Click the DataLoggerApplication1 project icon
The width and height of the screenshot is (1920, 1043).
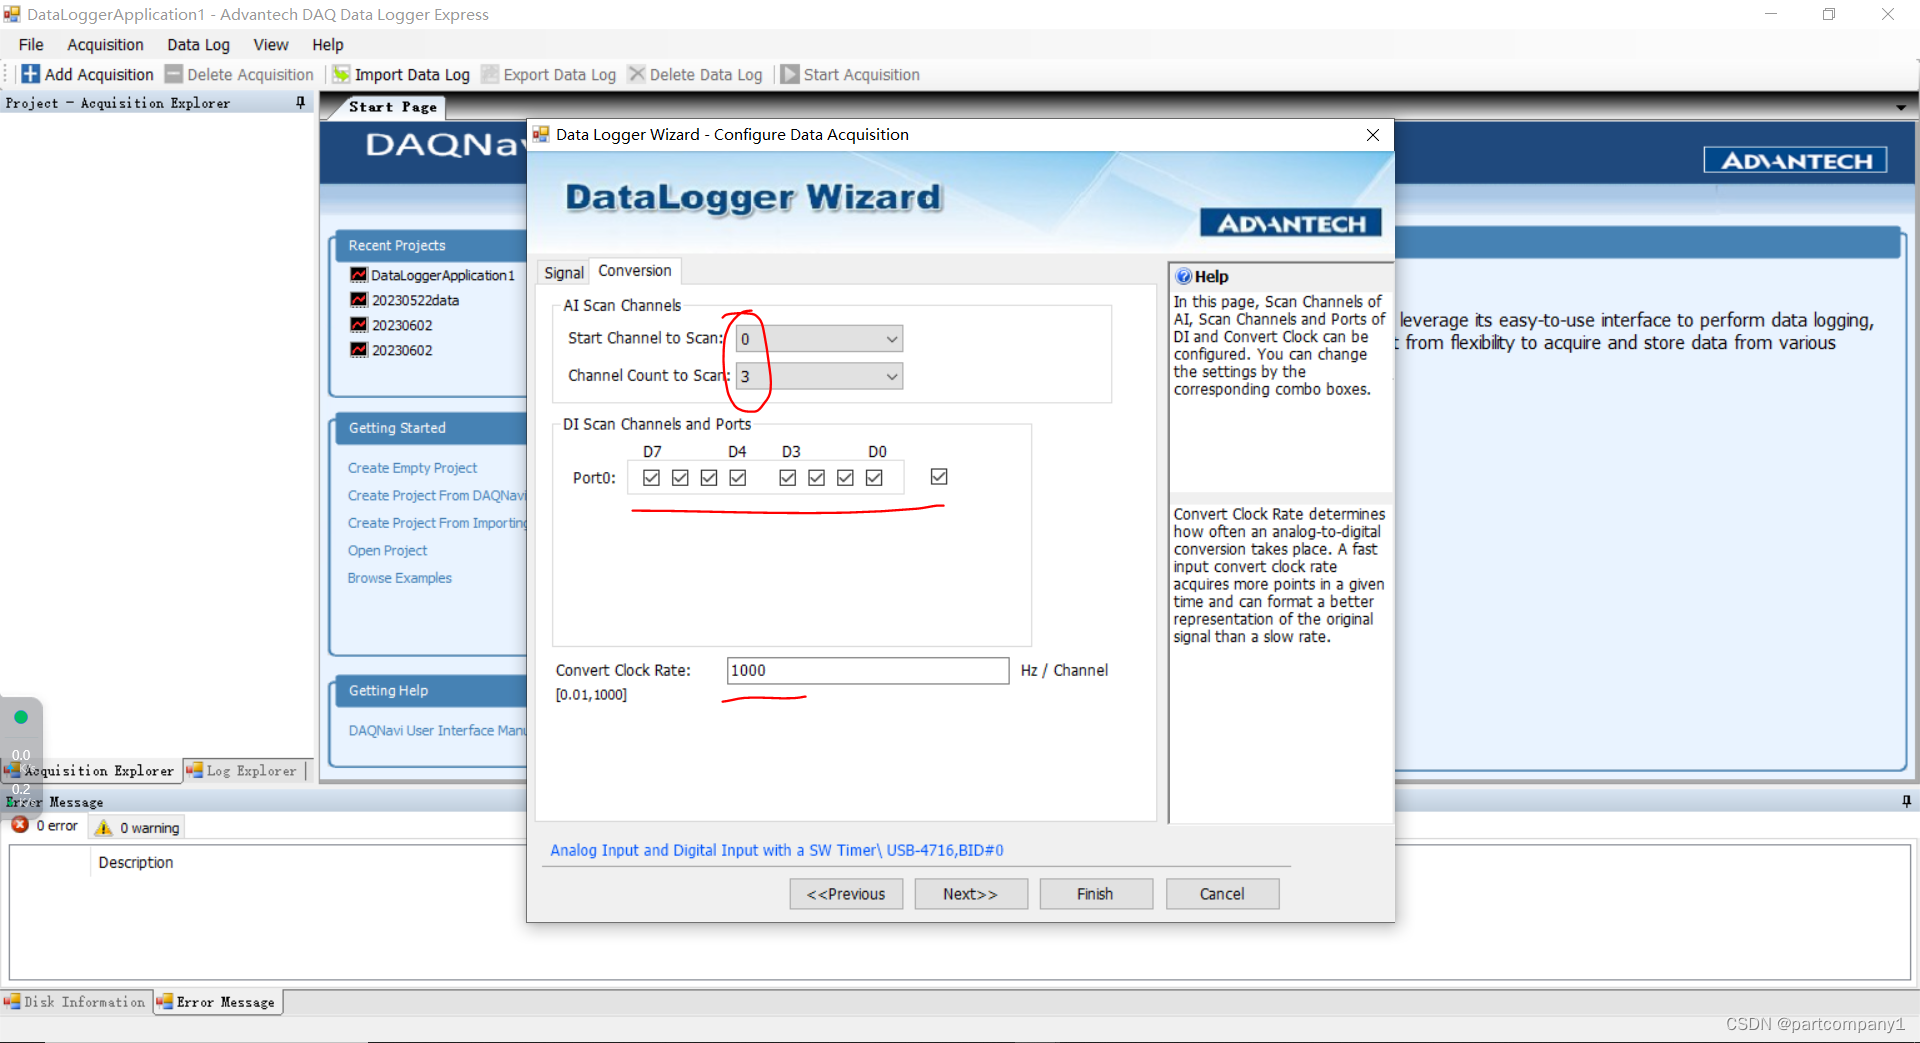click(x=359, y=275)
